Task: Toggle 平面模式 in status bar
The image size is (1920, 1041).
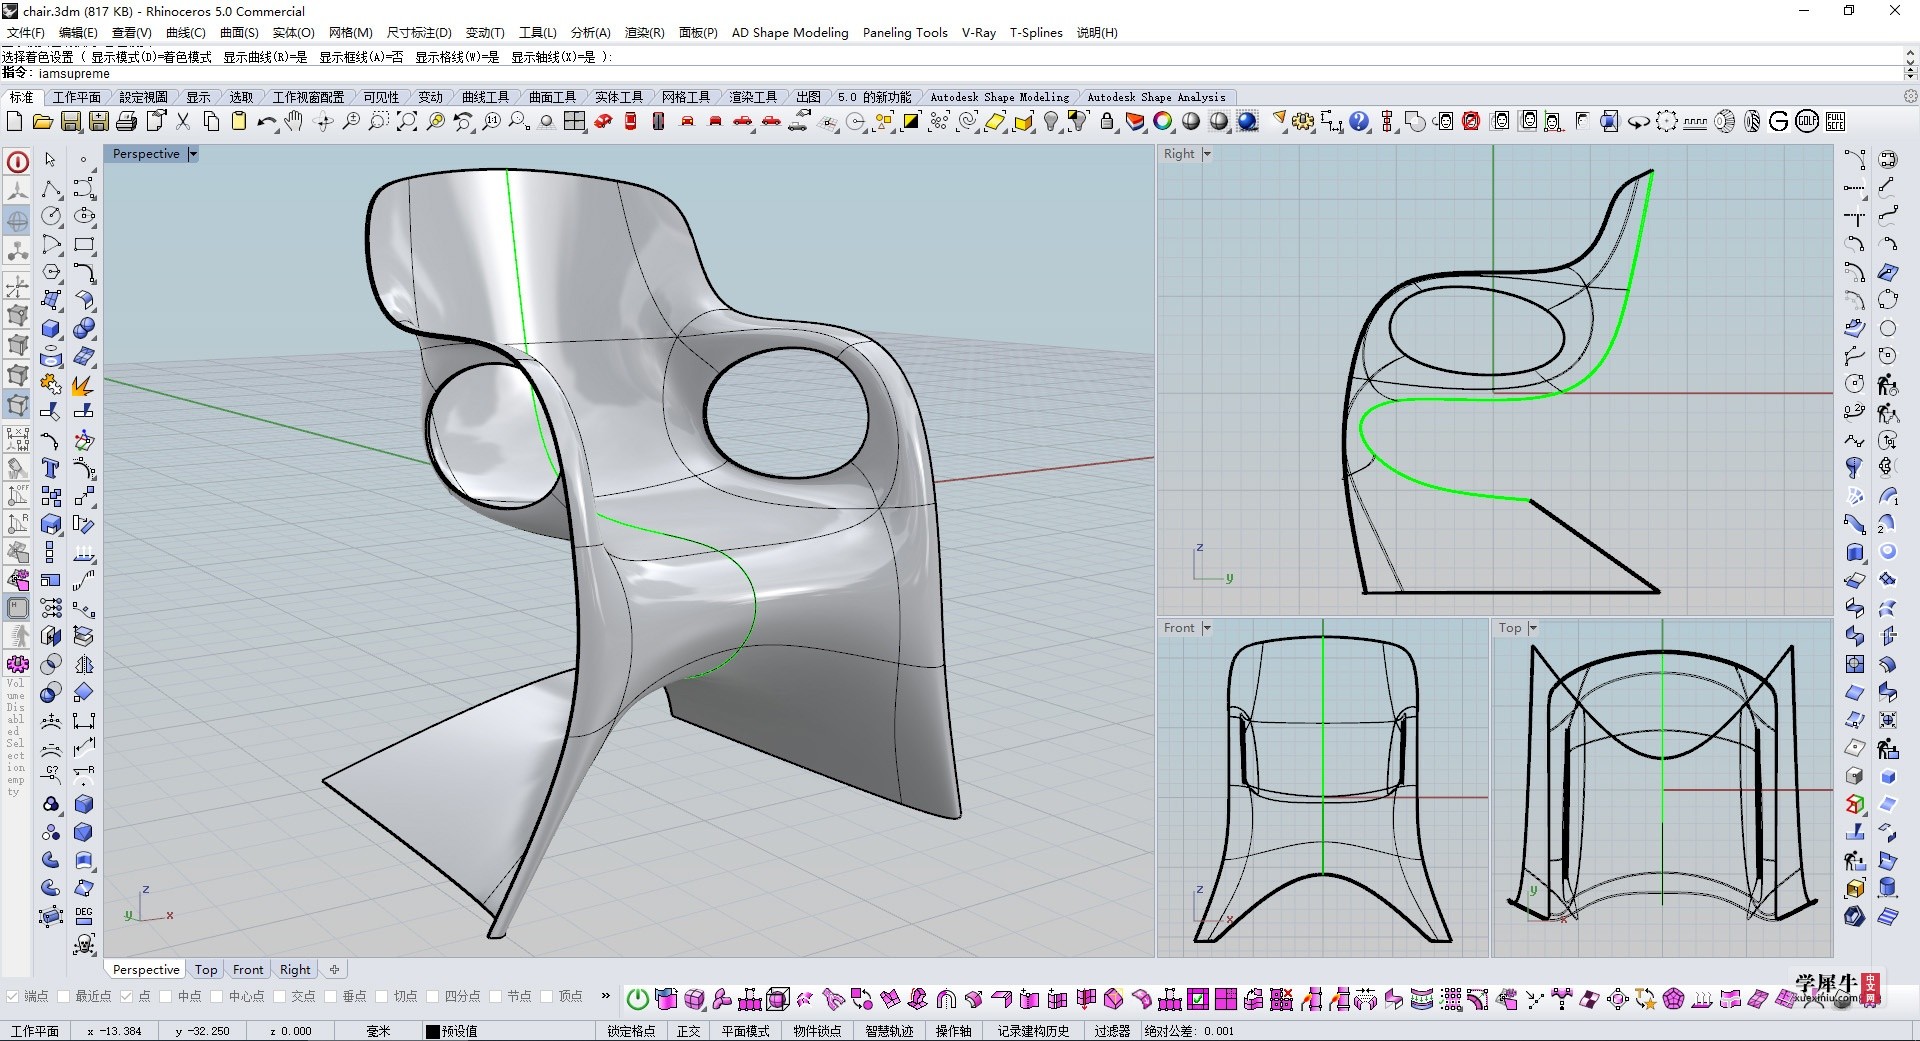Action: (746, 1031)
